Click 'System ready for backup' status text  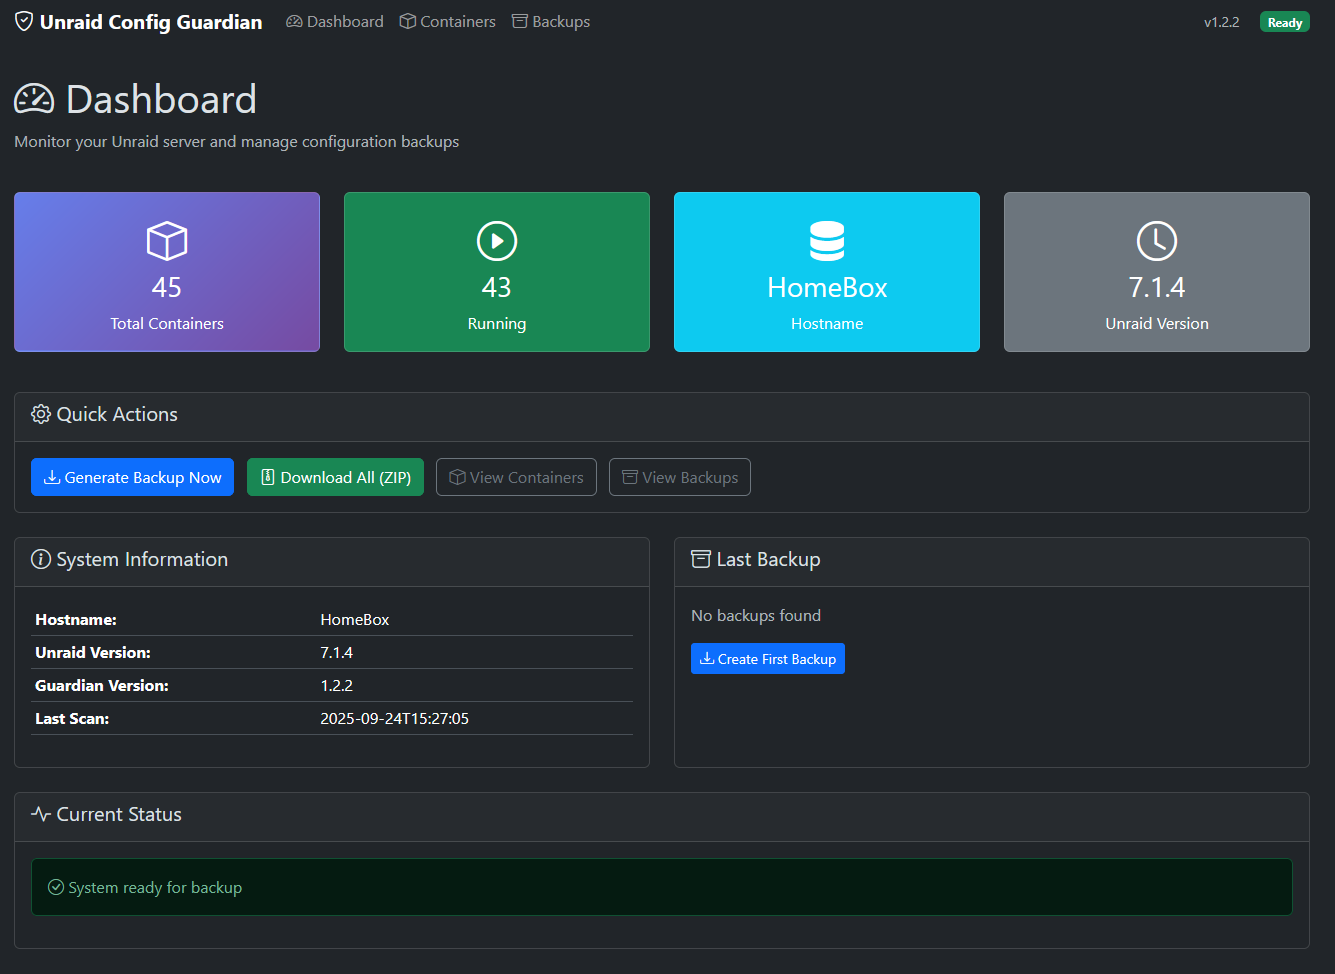tap(155, 887)
